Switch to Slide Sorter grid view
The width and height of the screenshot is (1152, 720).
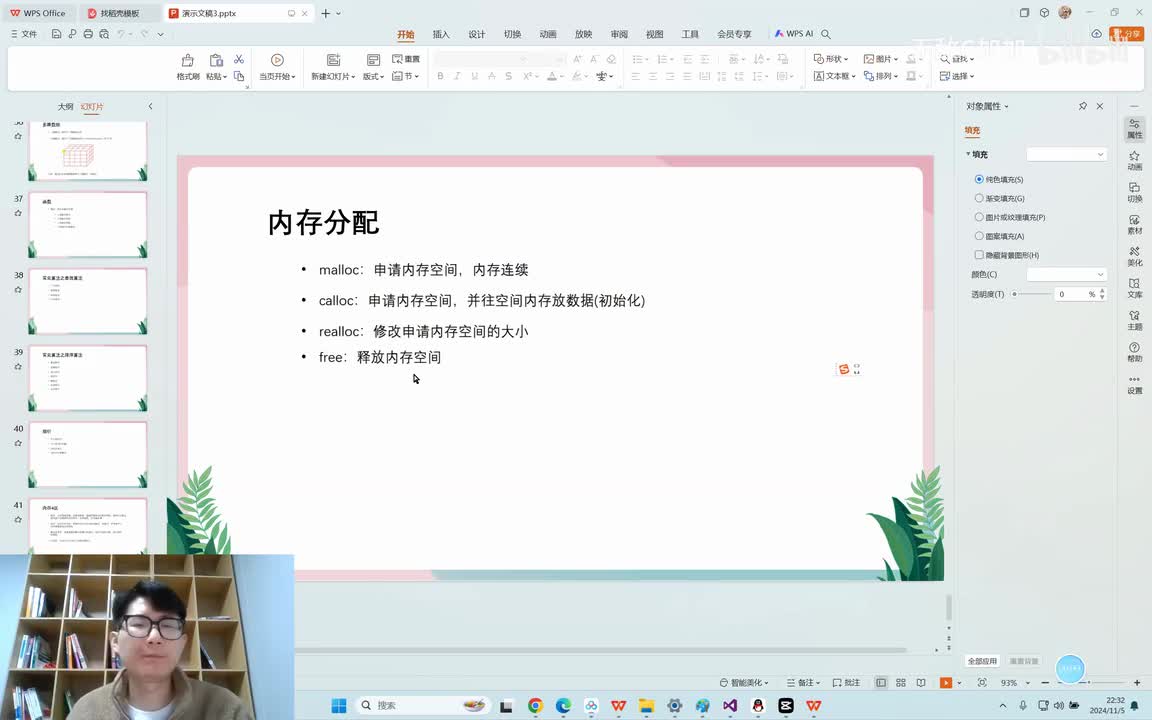coord(901,683)
